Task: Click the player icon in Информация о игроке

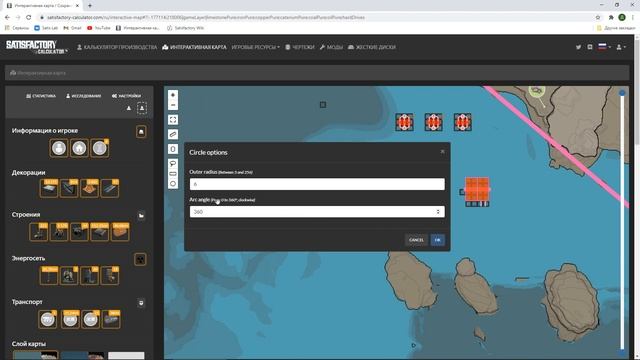Action: (59, 148)
